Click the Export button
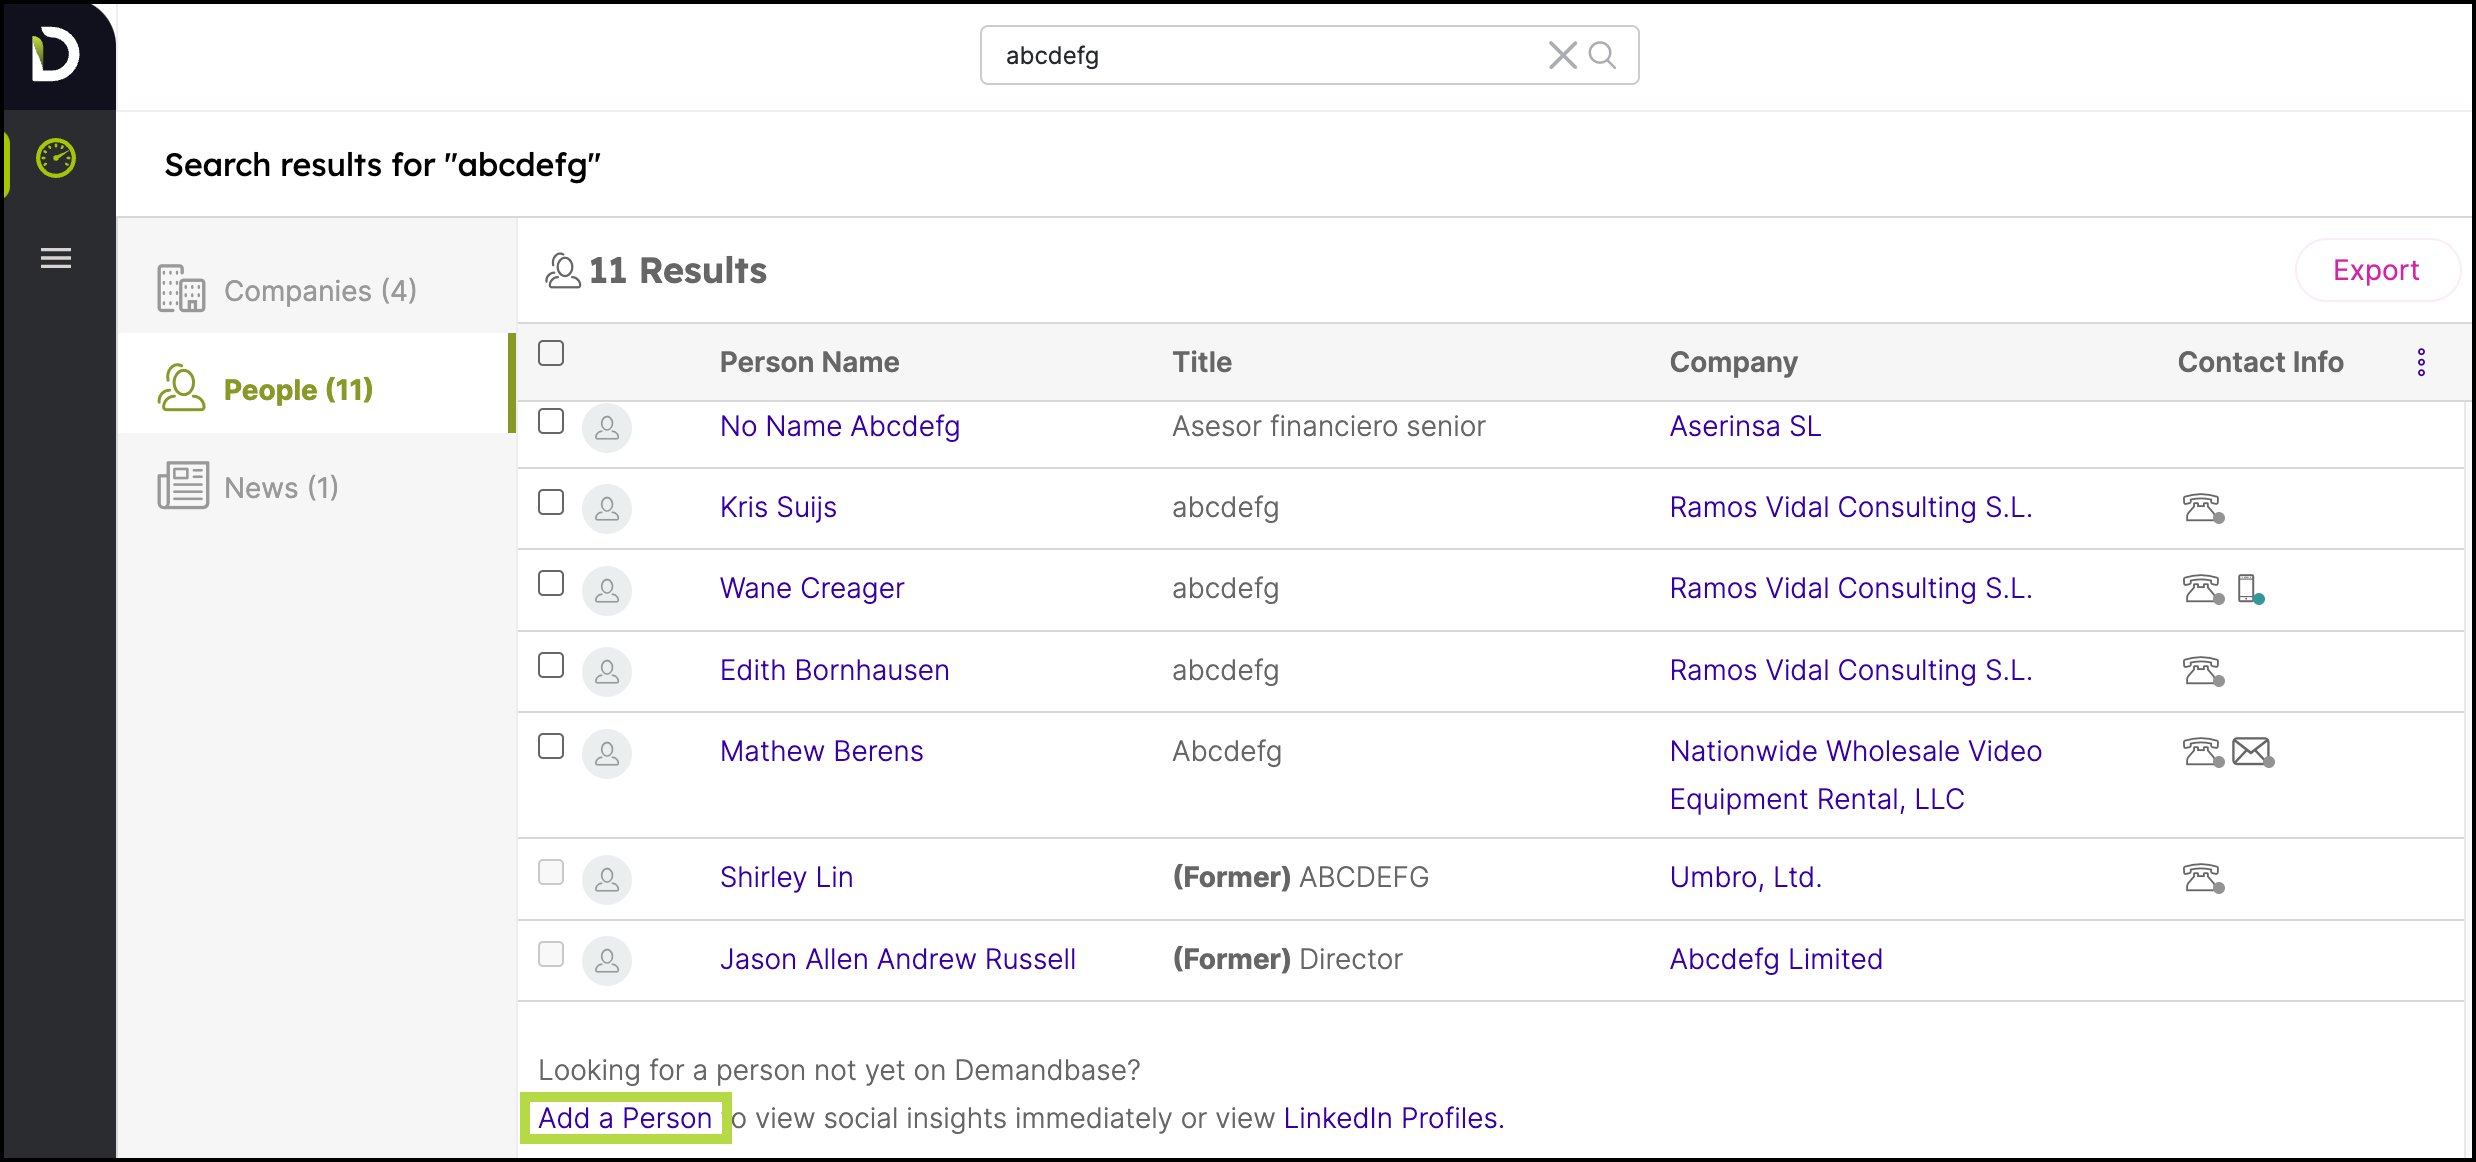Viewport: 2476px width, 1162px height. [2376, 270]
